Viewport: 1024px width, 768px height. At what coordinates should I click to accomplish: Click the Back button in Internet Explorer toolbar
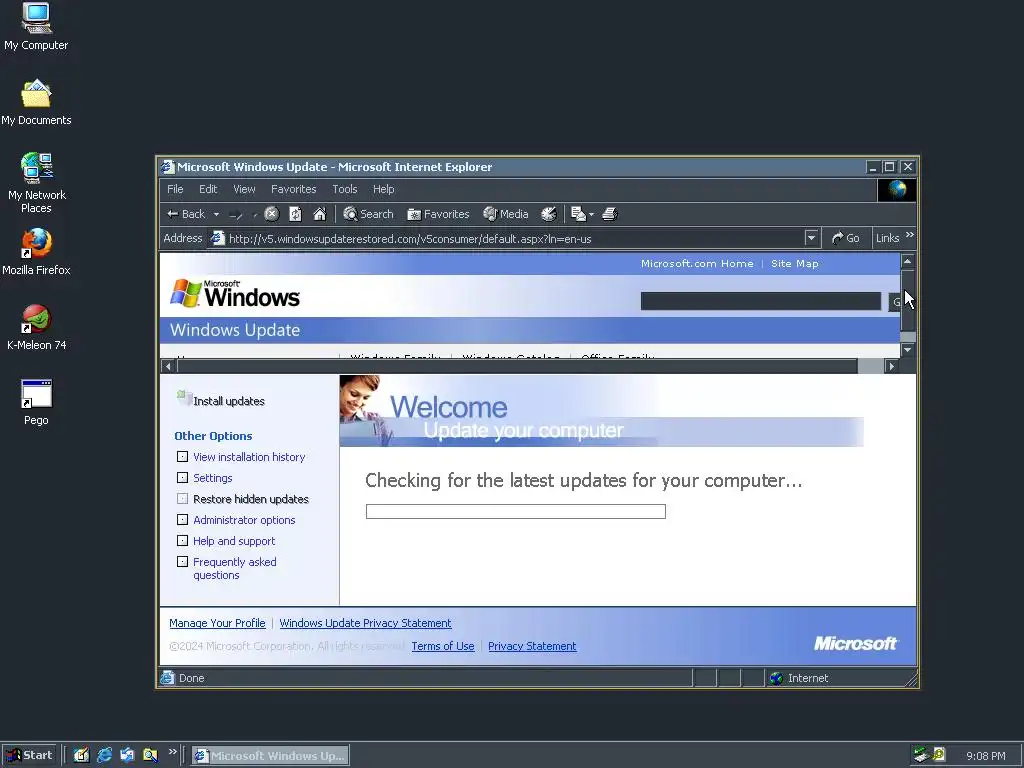tap(186, 214)
